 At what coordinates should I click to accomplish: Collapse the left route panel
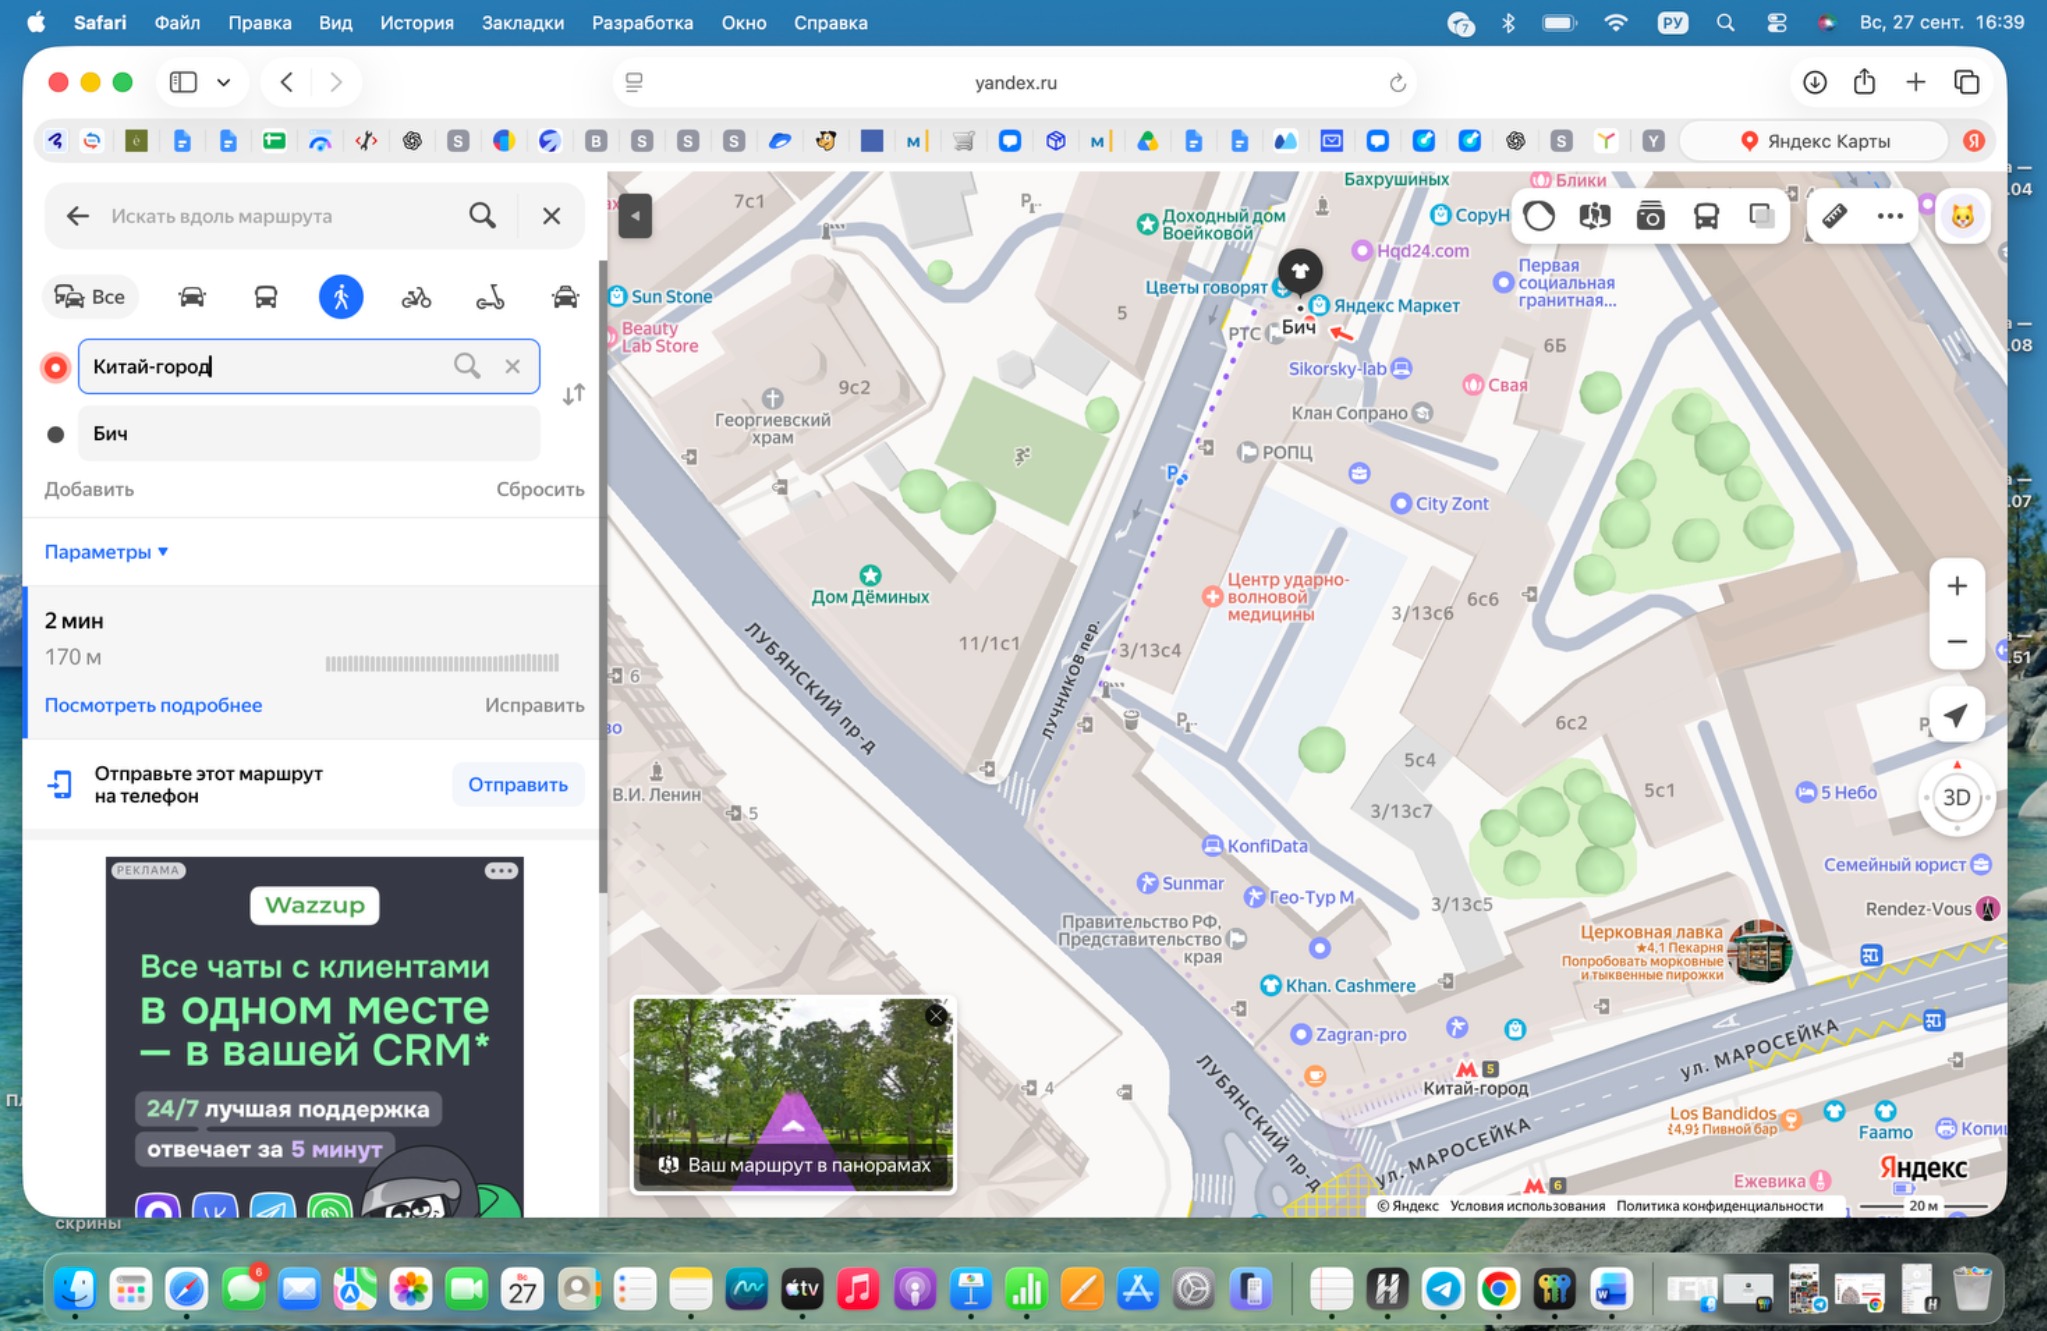(635, 215)
